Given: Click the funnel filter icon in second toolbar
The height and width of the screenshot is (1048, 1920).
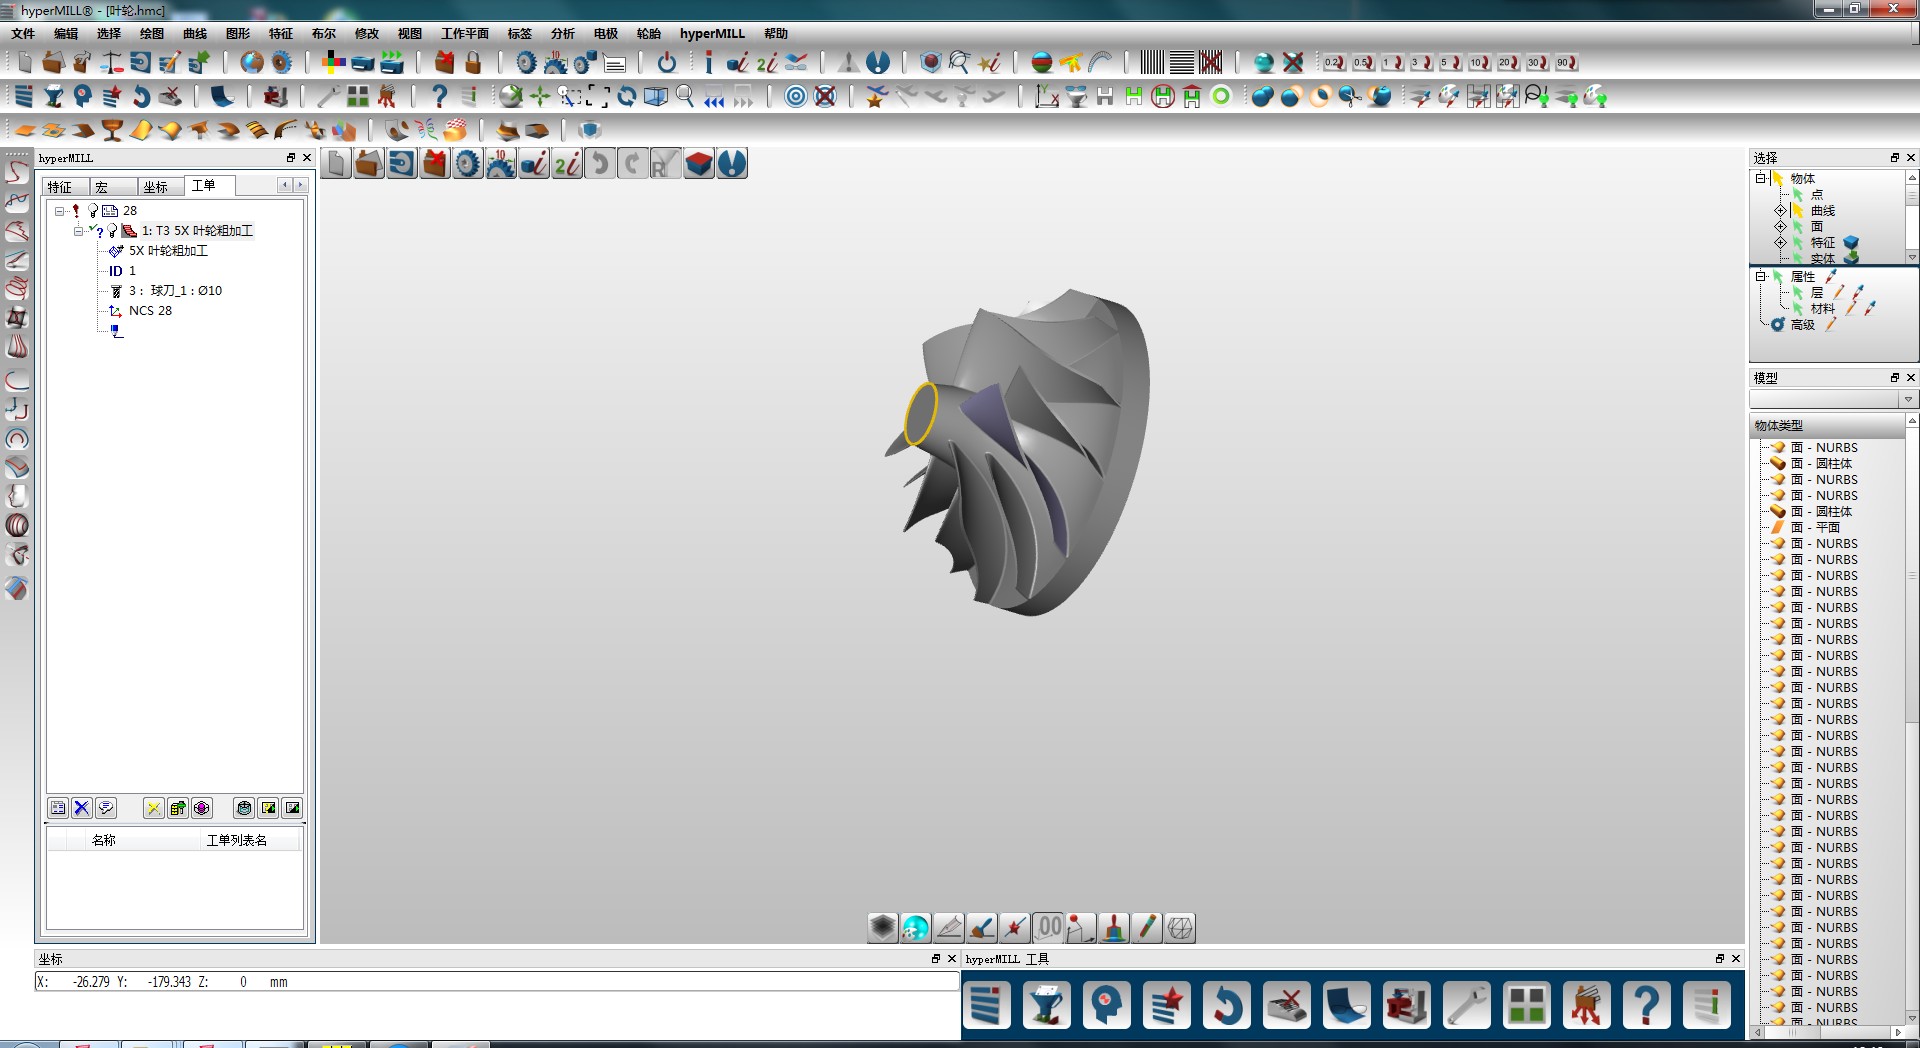Looking at the screenshot, I should pyautogui.click(x=54, y=96).
